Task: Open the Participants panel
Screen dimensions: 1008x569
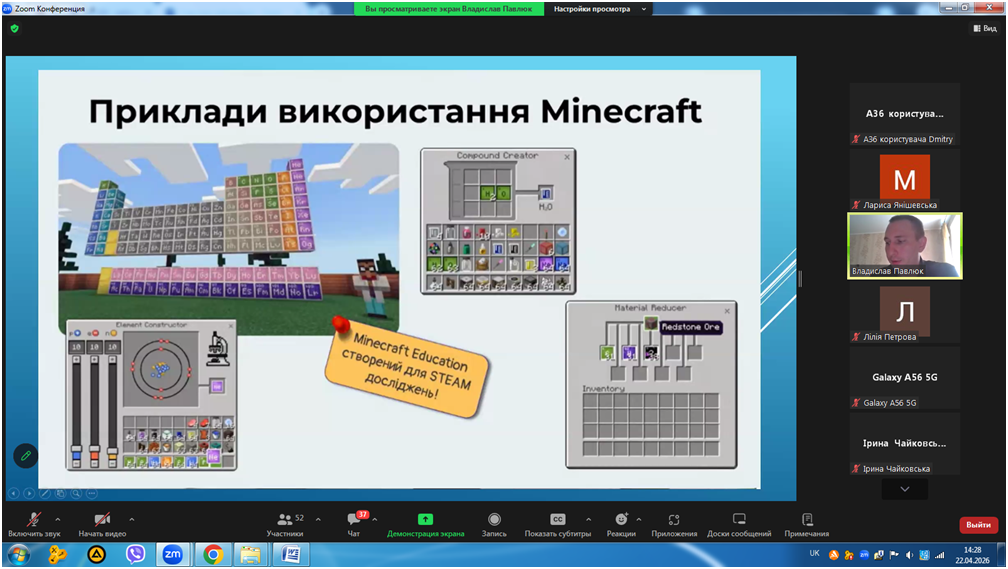Action: (285, 520)
